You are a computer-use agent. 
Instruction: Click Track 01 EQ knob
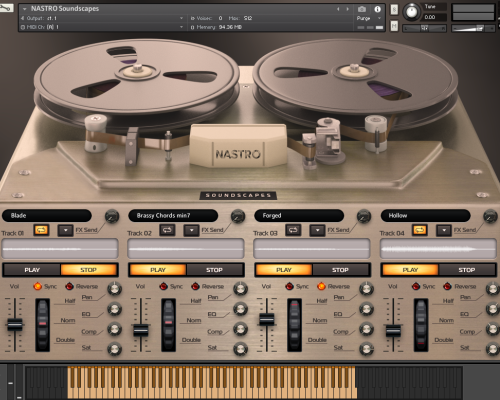(114, 309)
